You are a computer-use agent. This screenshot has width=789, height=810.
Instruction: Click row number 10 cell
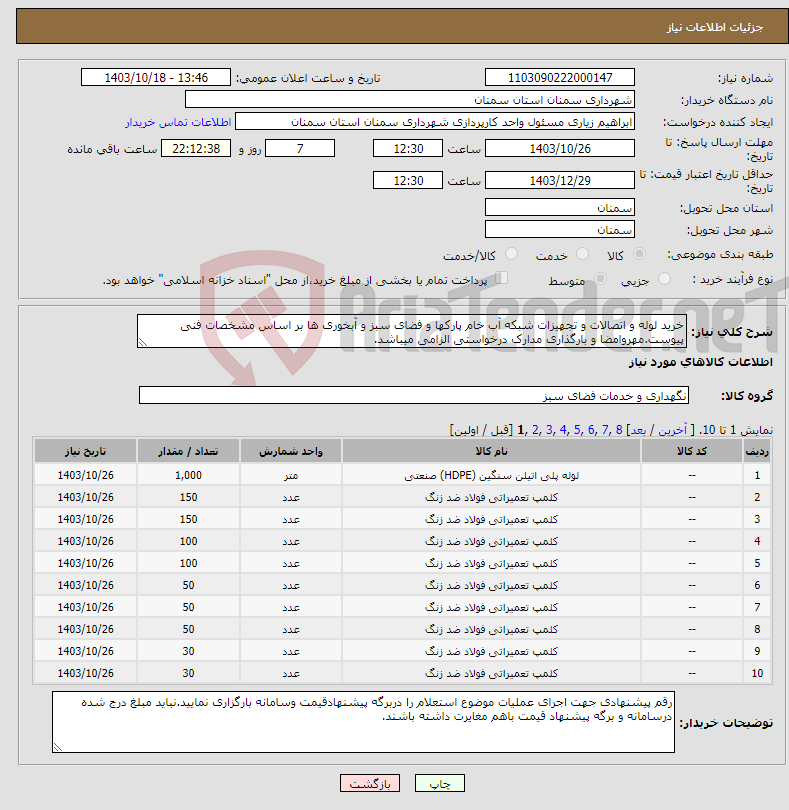click(757, 673)
